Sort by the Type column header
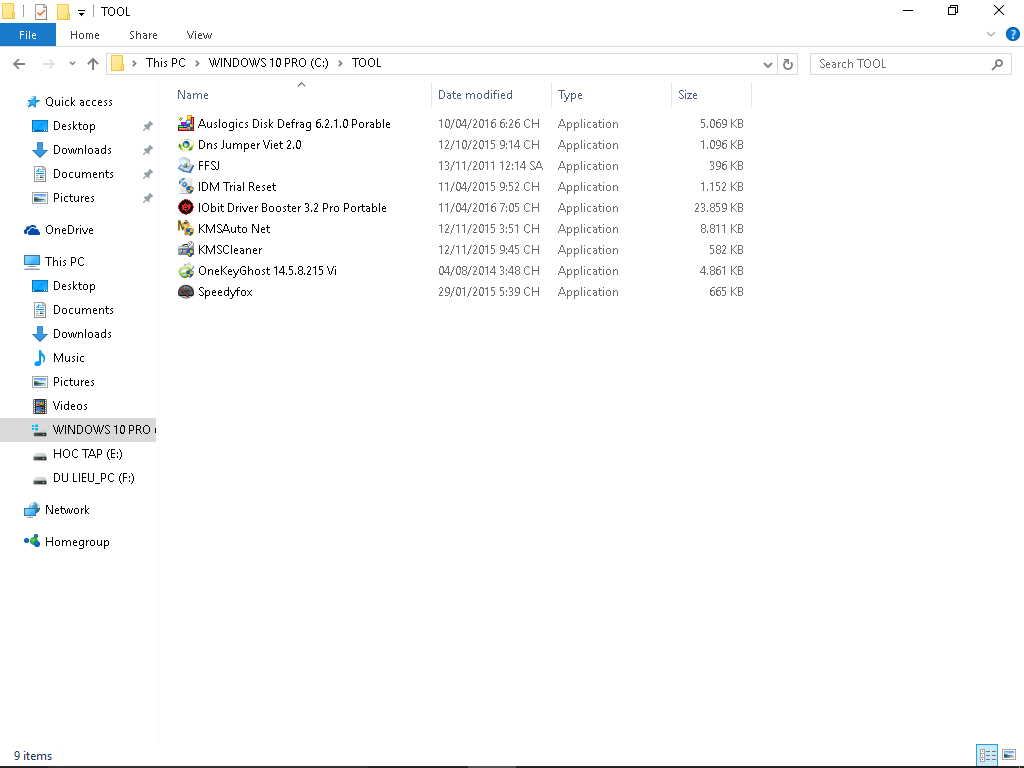1024x768 pixels. point(611,95)
